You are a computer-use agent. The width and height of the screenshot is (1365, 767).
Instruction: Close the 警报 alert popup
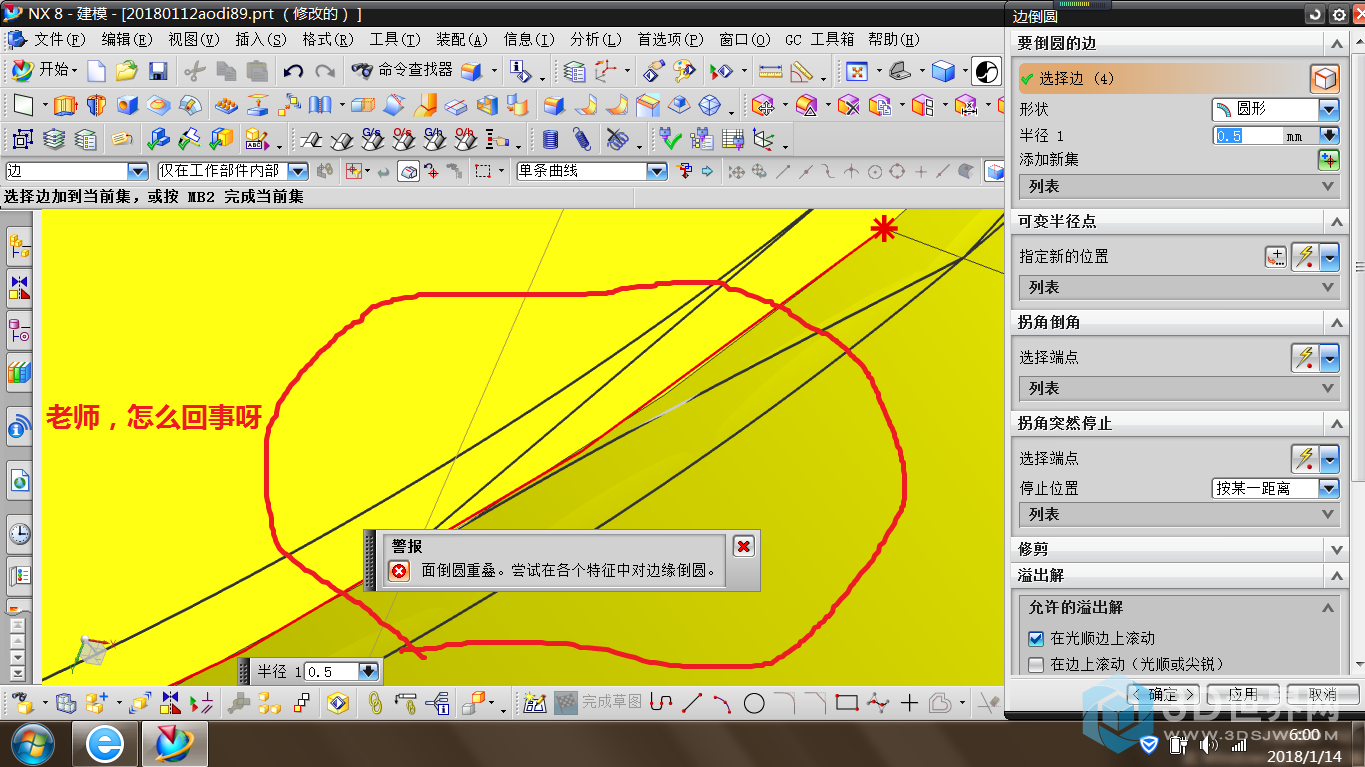743,546
